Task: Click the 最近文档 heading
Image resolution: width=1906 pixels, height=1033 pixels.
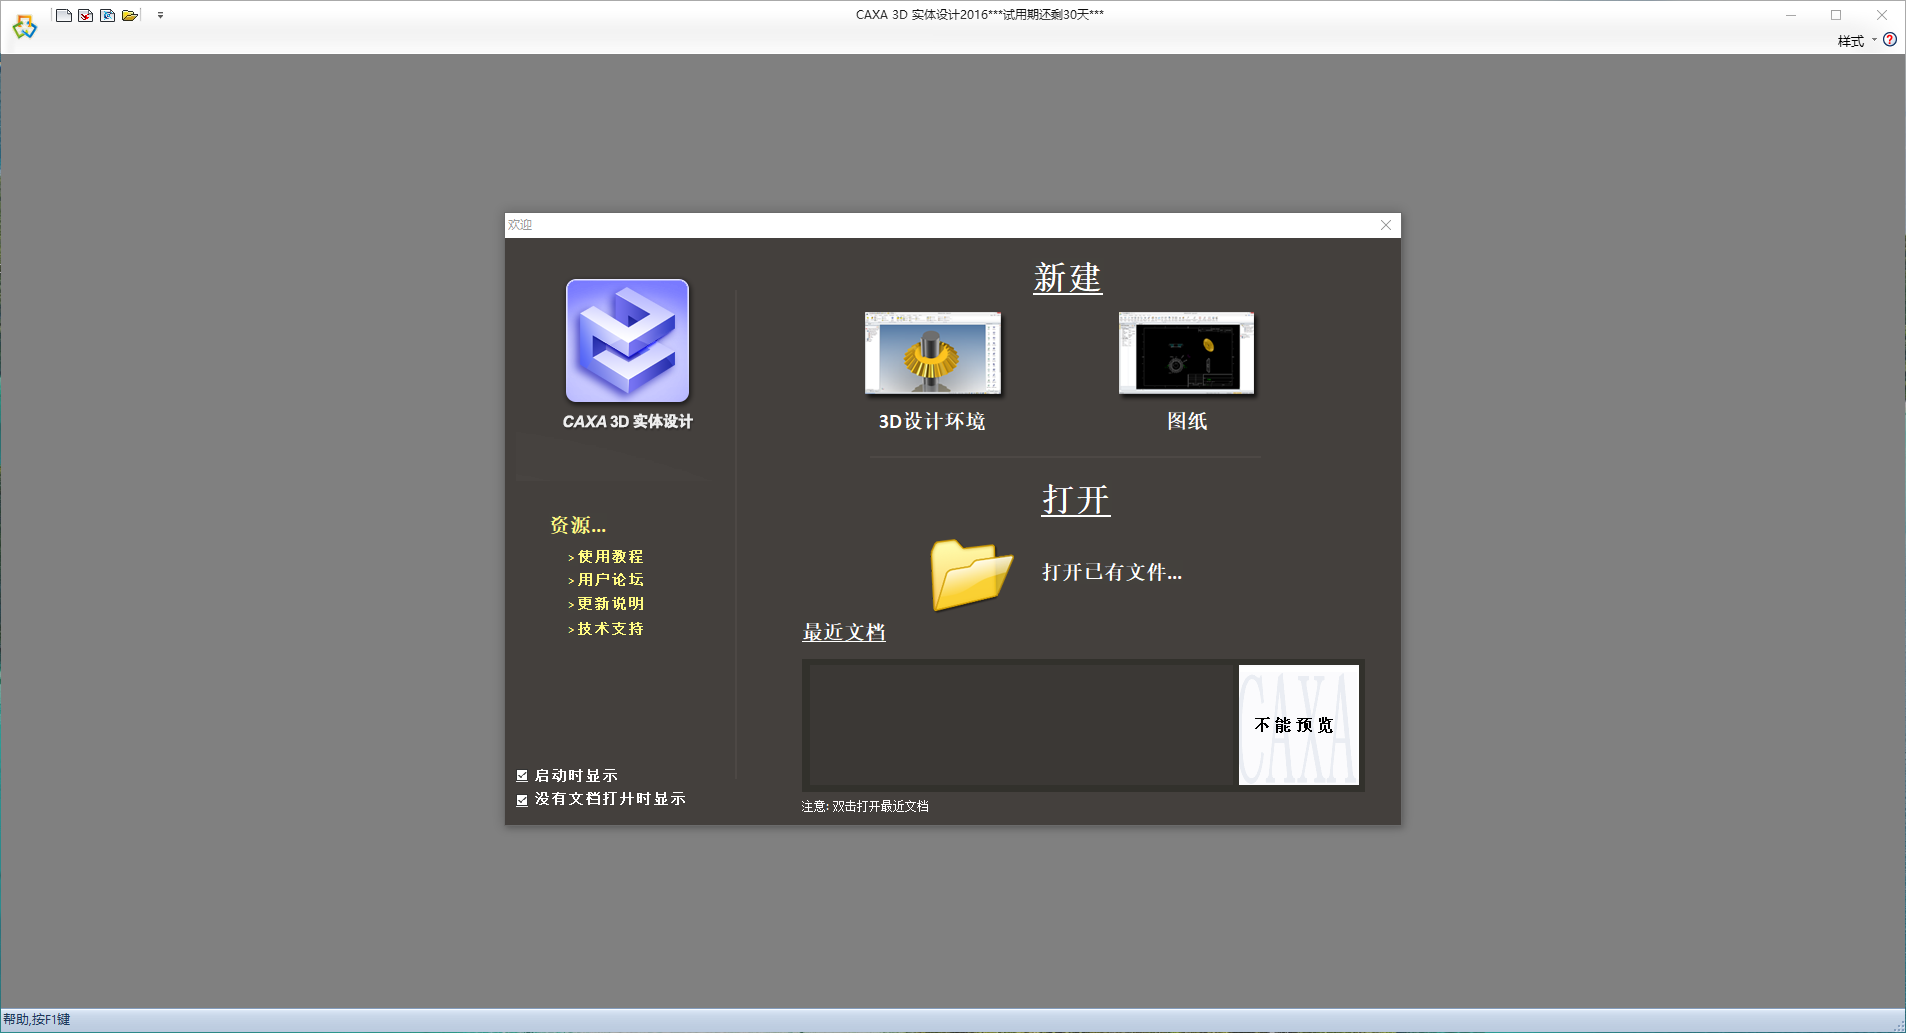Action: tap(844, 632)
